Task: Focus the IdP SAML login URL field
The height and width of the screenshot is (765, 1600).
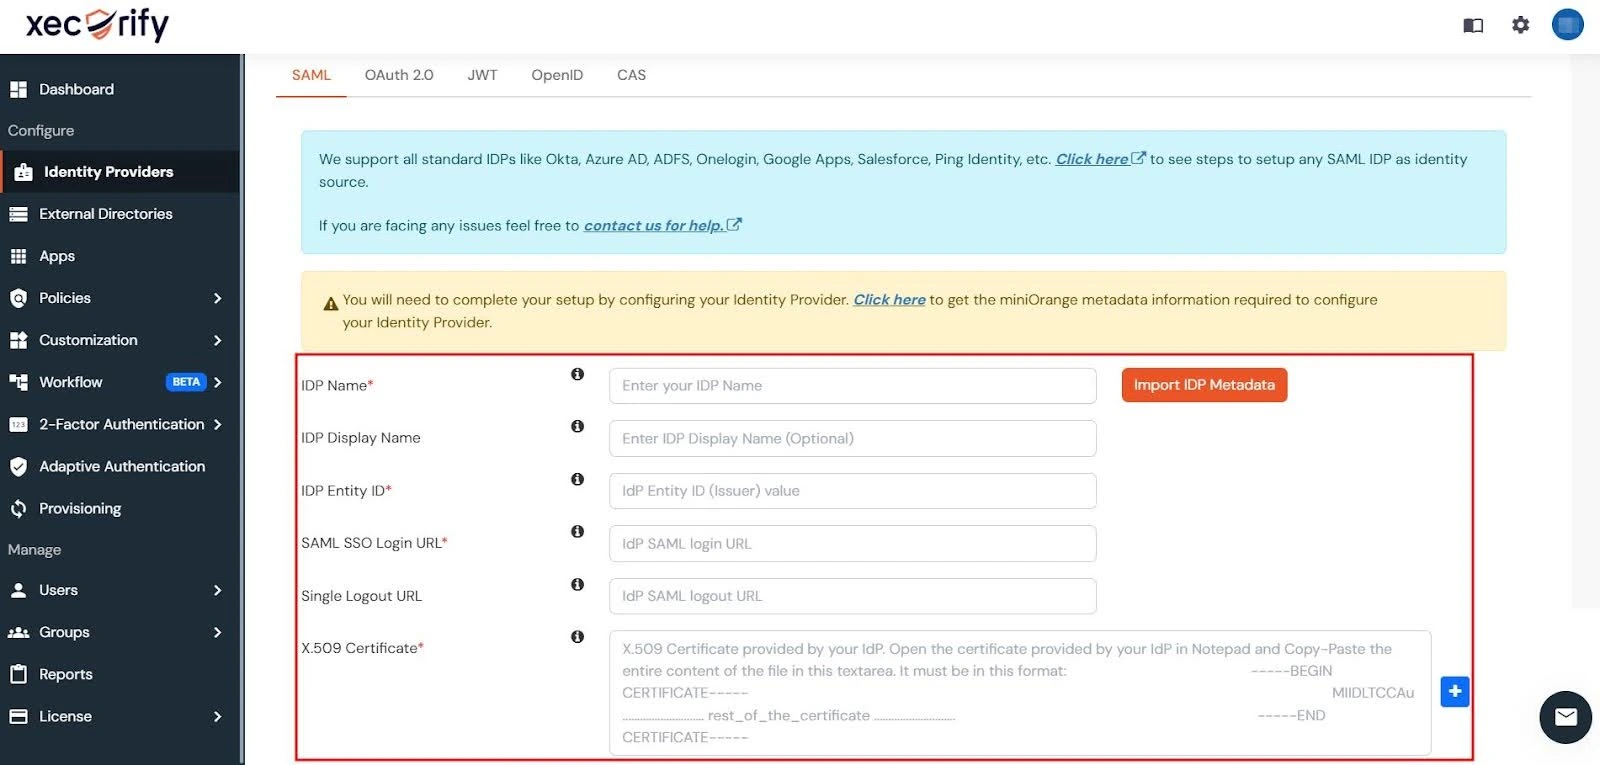Action: (852, 544)
